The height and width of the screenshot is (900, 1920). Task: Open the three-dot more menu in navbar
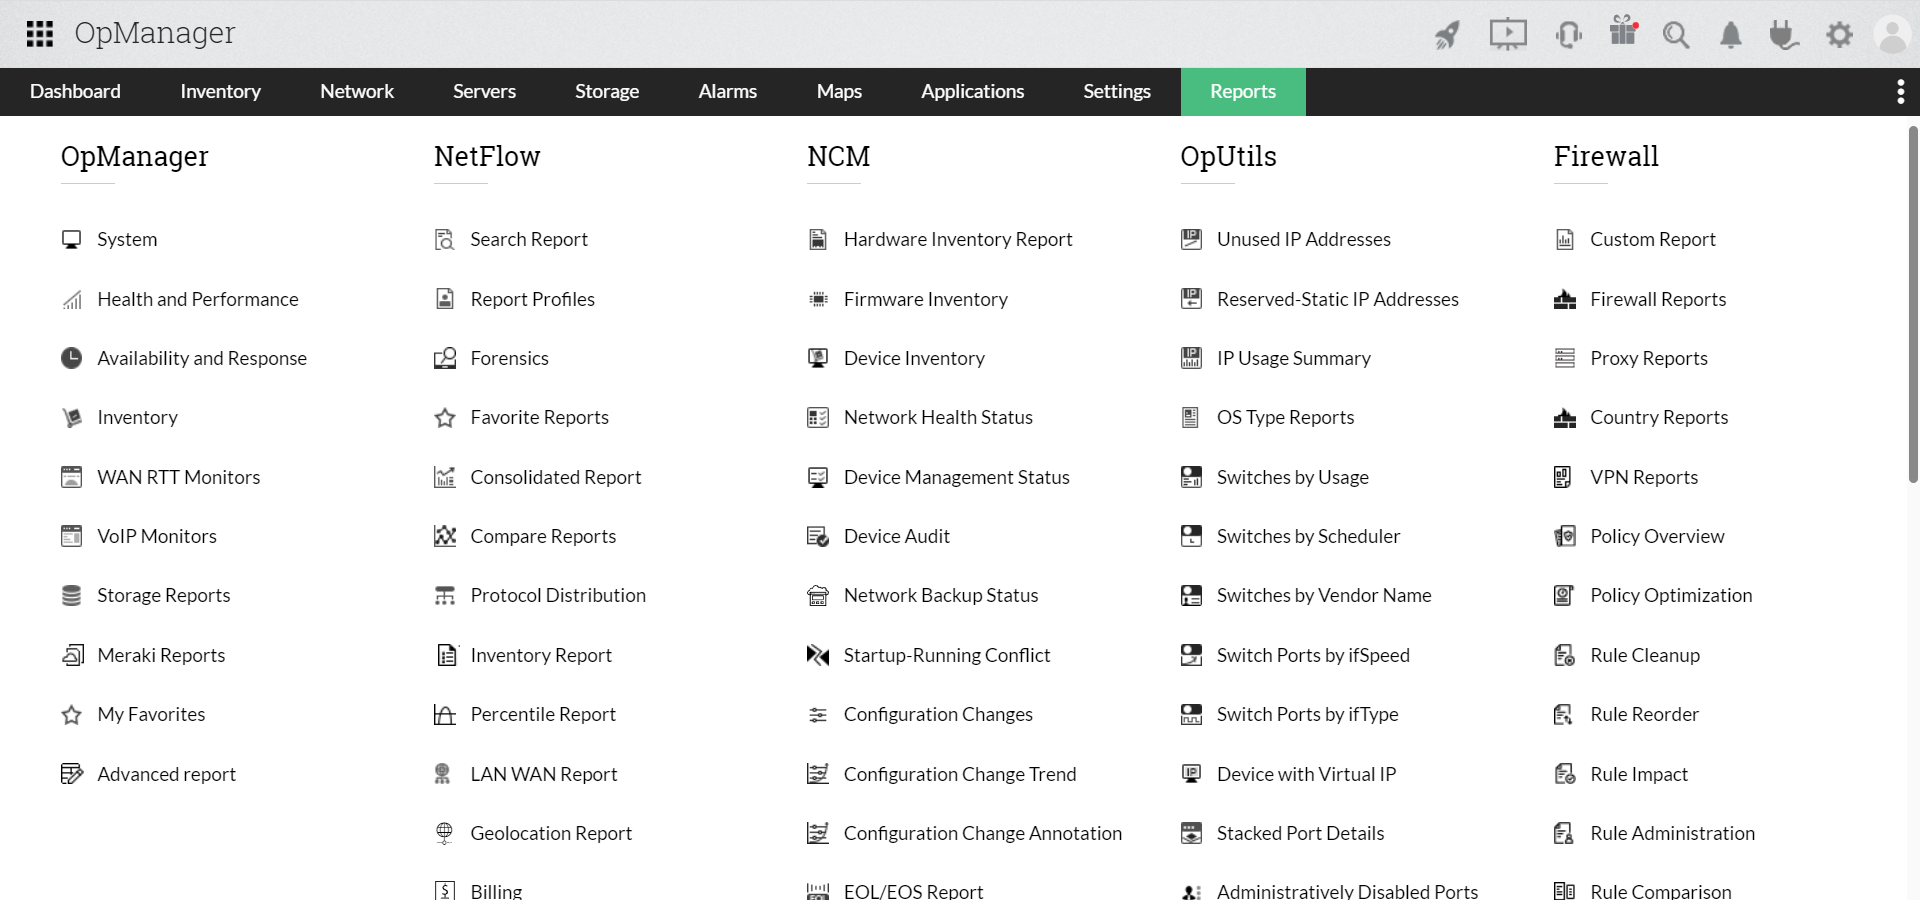1900,92
